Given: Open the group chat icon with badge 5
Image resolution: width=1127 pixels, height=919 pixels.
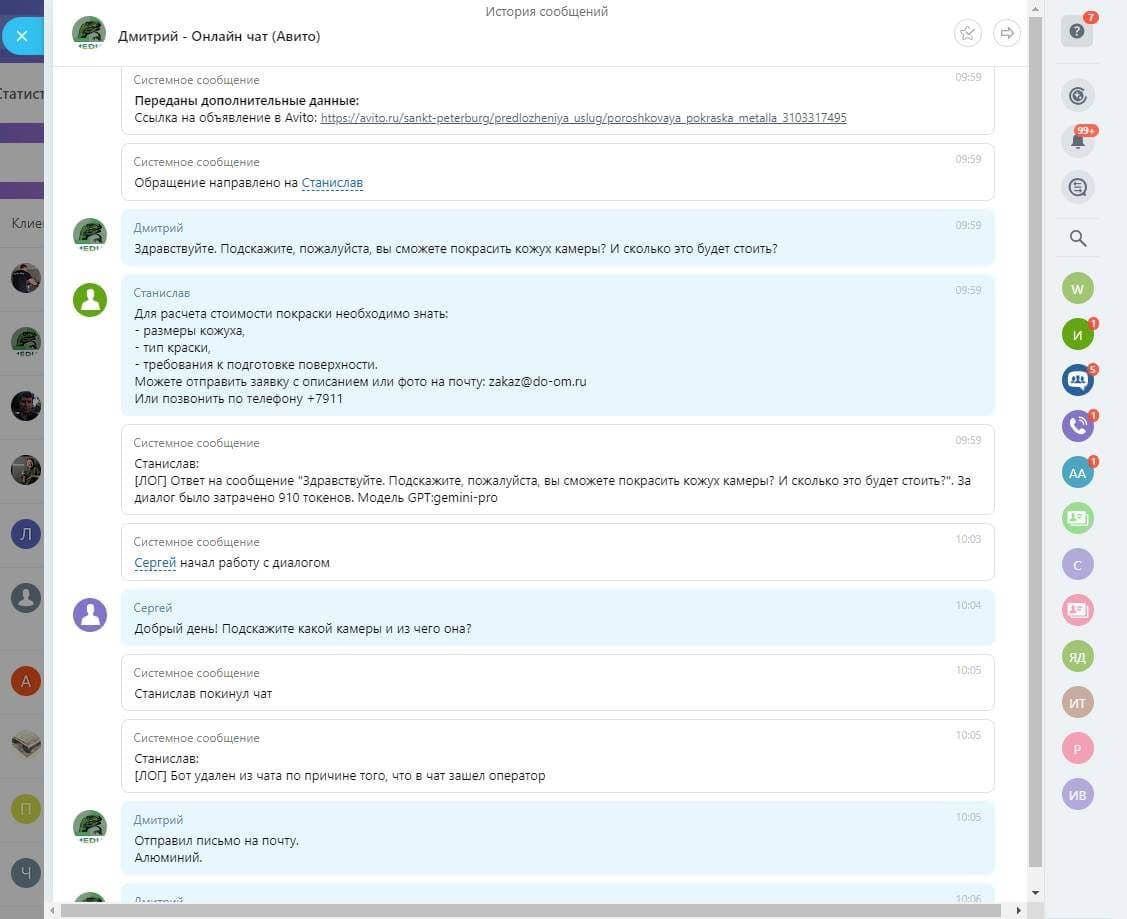Looking at the screenshot, I should click(1077, 381).
